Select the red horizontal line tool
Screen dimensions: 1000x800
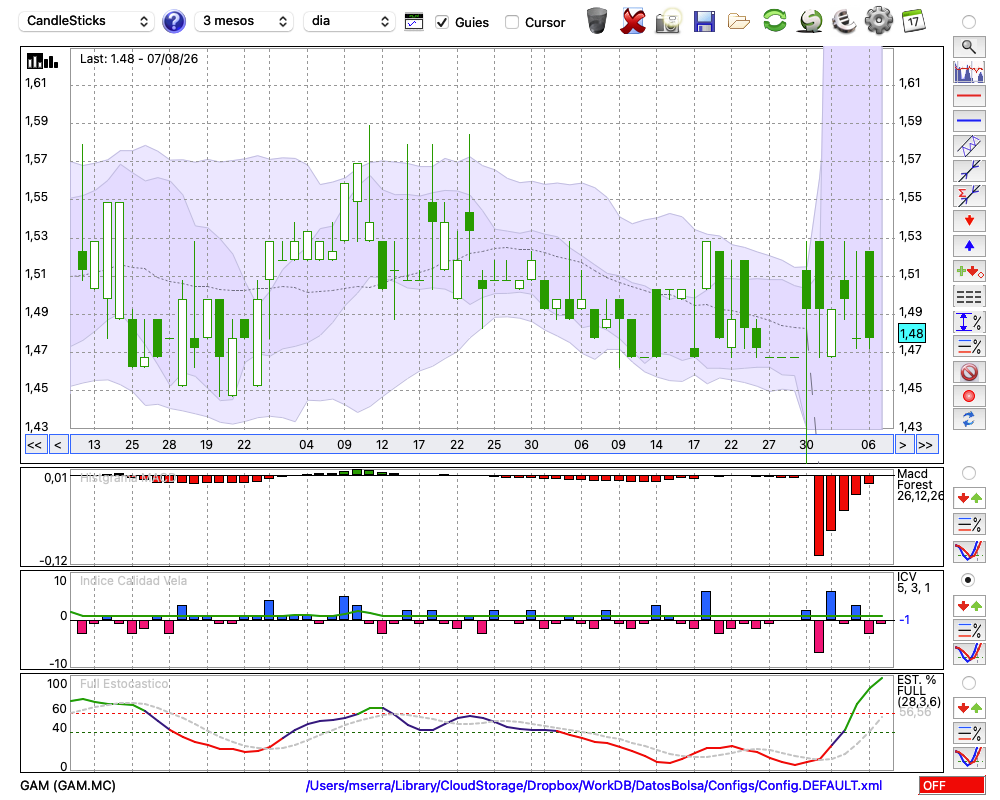[x=969, y=96]
